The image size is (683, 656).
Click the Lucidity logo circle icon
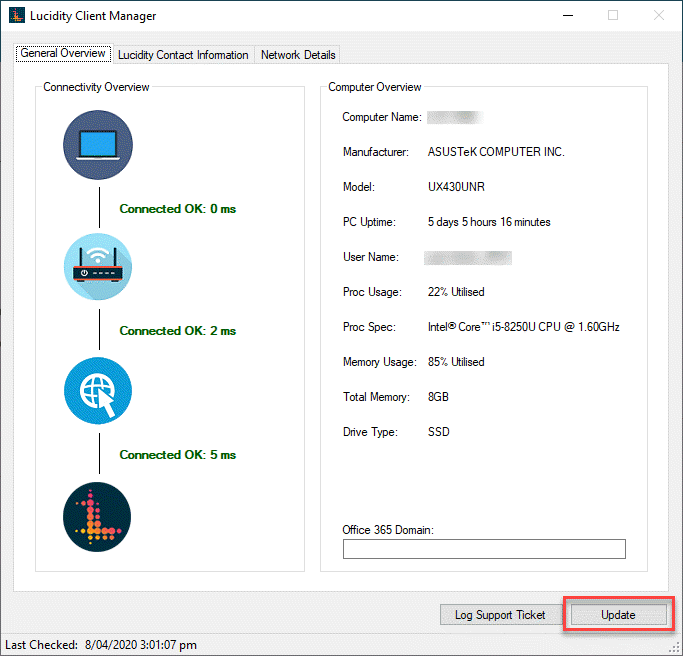97,517
